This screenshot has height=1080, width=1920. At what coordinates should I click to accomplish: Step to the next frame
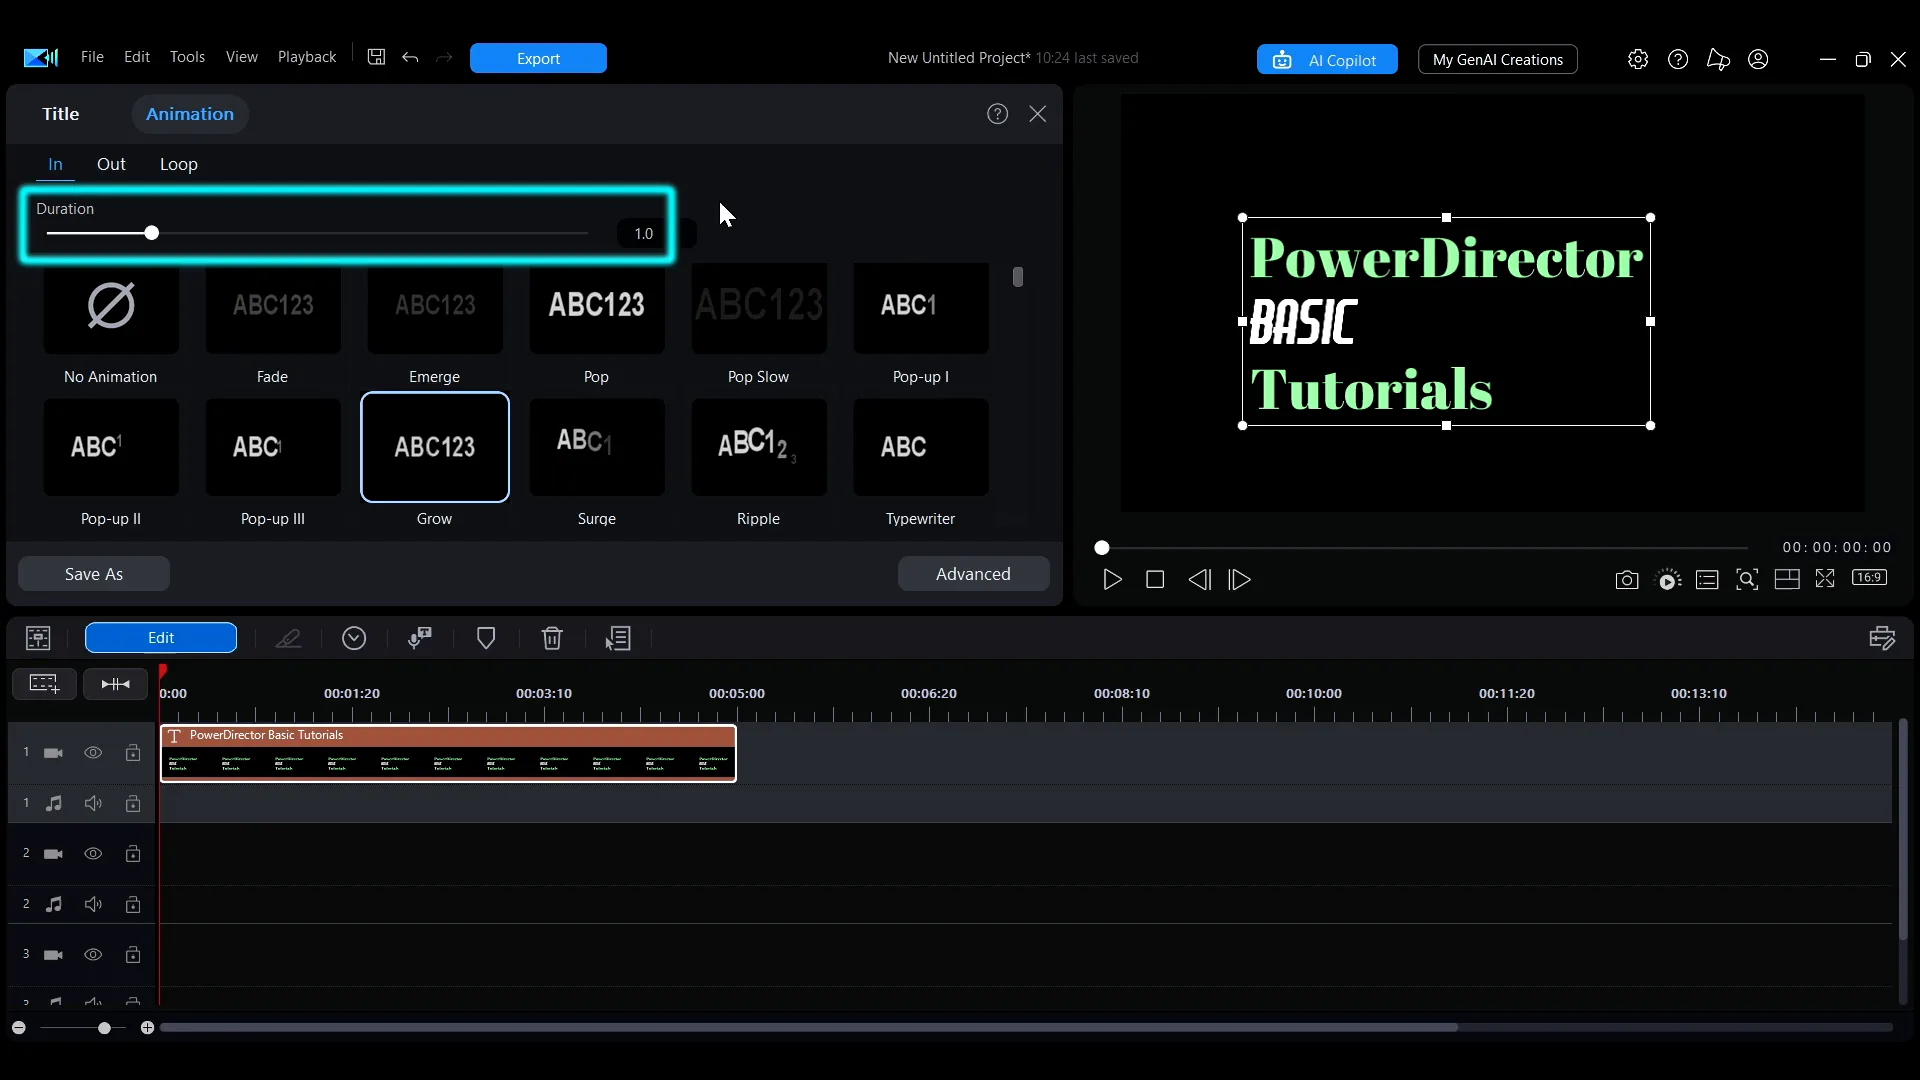point(1240,580)
